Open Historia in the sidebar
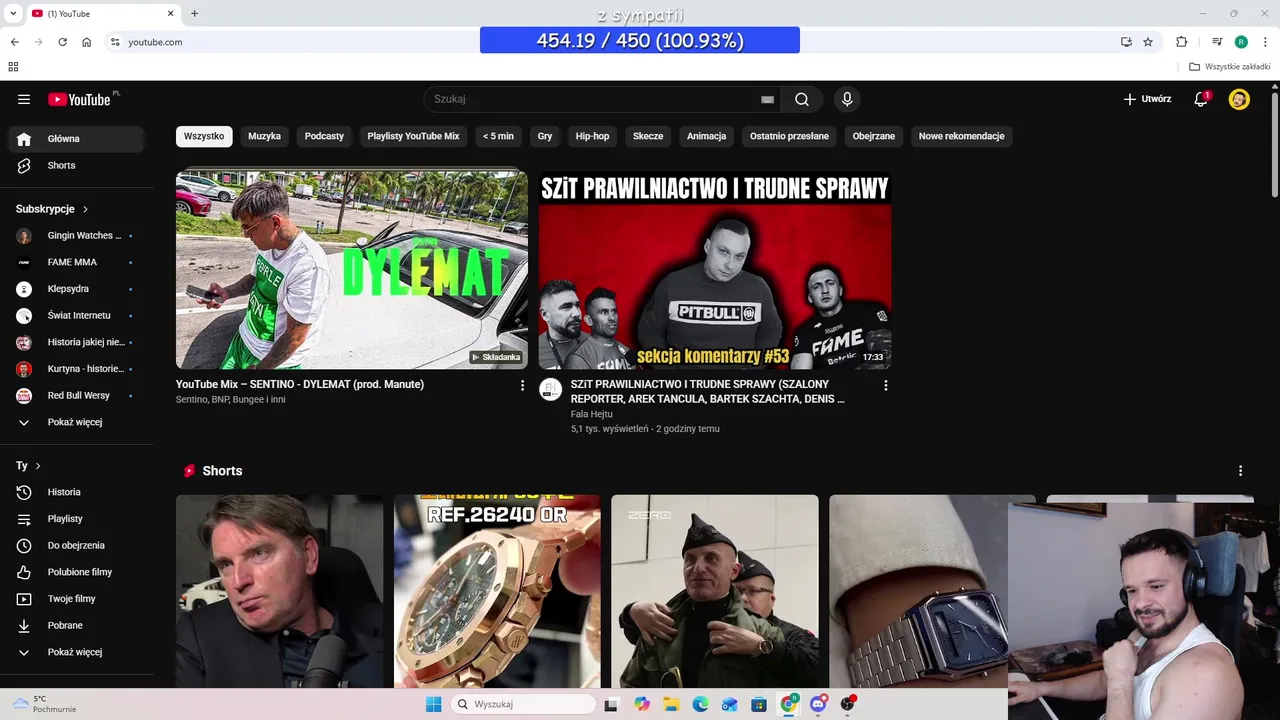 point(76,492)
